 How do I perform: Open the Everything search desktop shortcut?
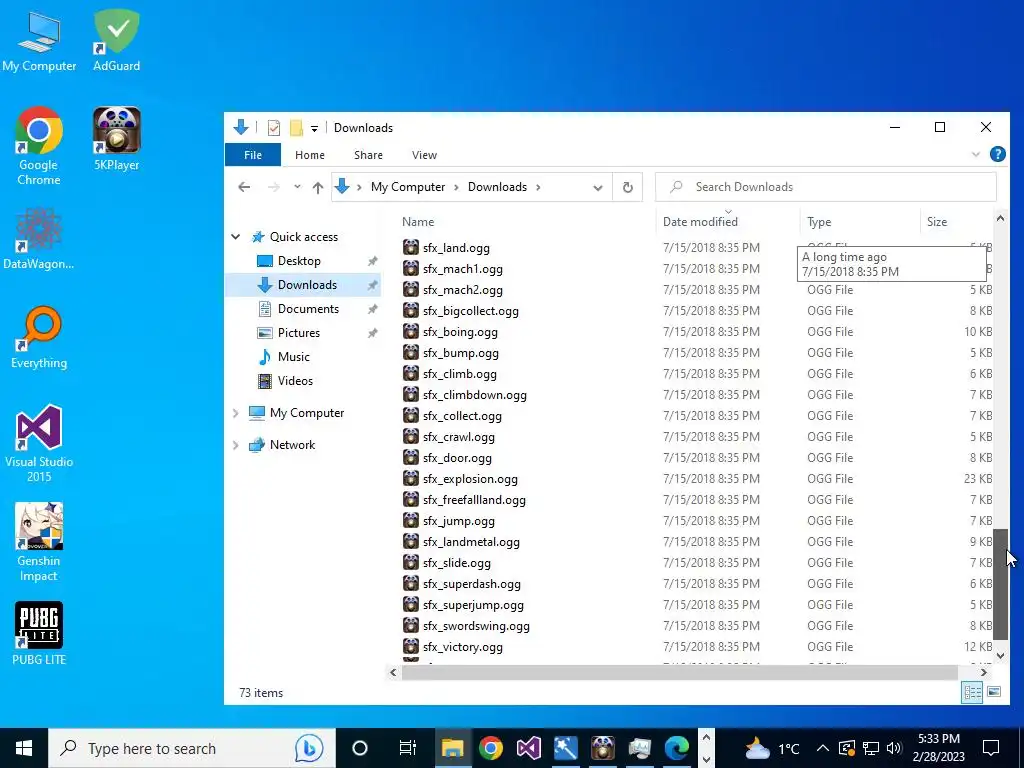39,338
